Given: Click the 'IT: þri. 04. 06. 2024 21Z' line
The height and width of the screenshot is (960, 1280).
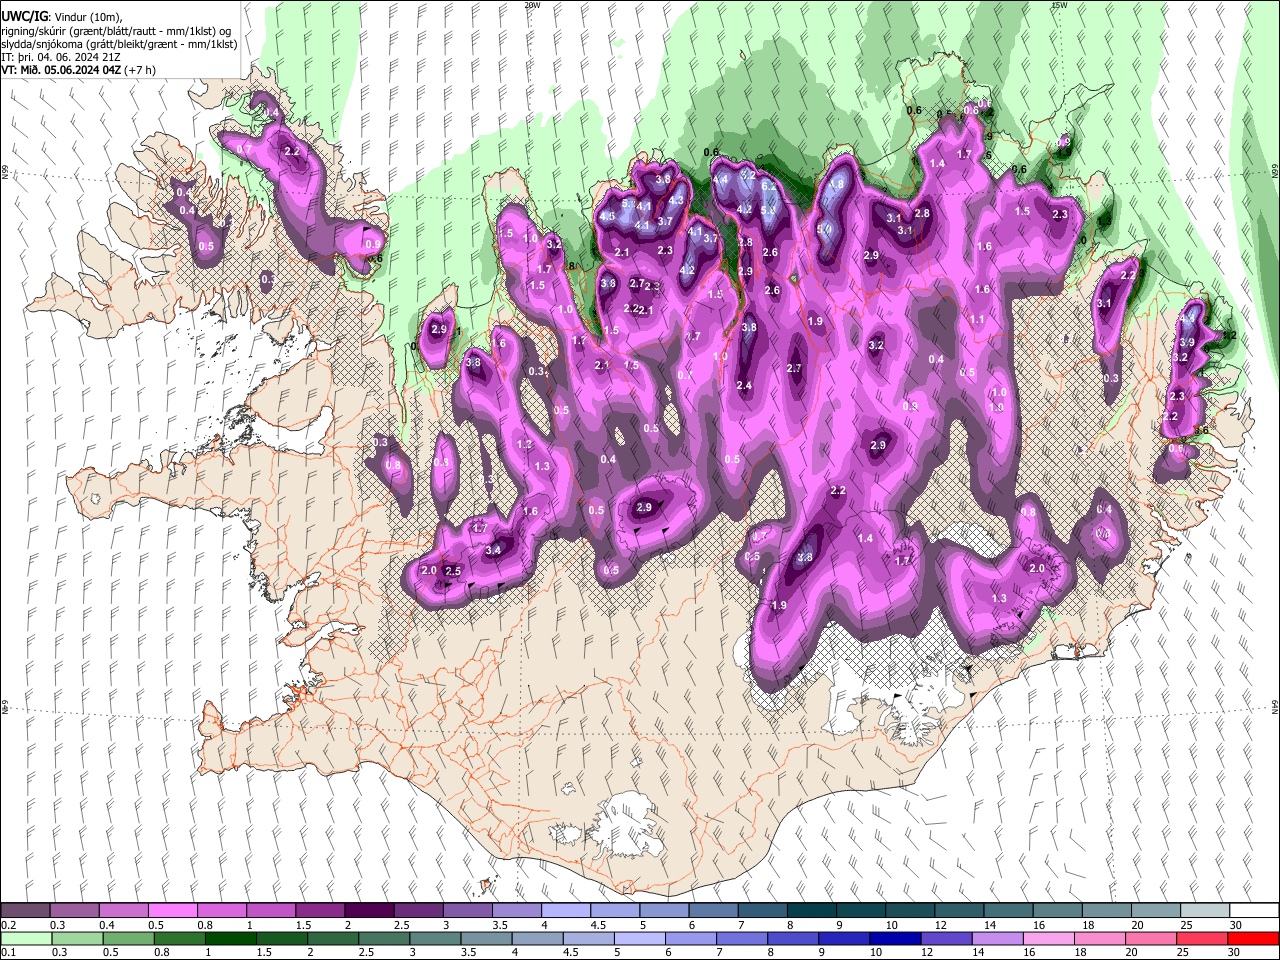Looking at the screenshot, I should click(x=60, y=57).
